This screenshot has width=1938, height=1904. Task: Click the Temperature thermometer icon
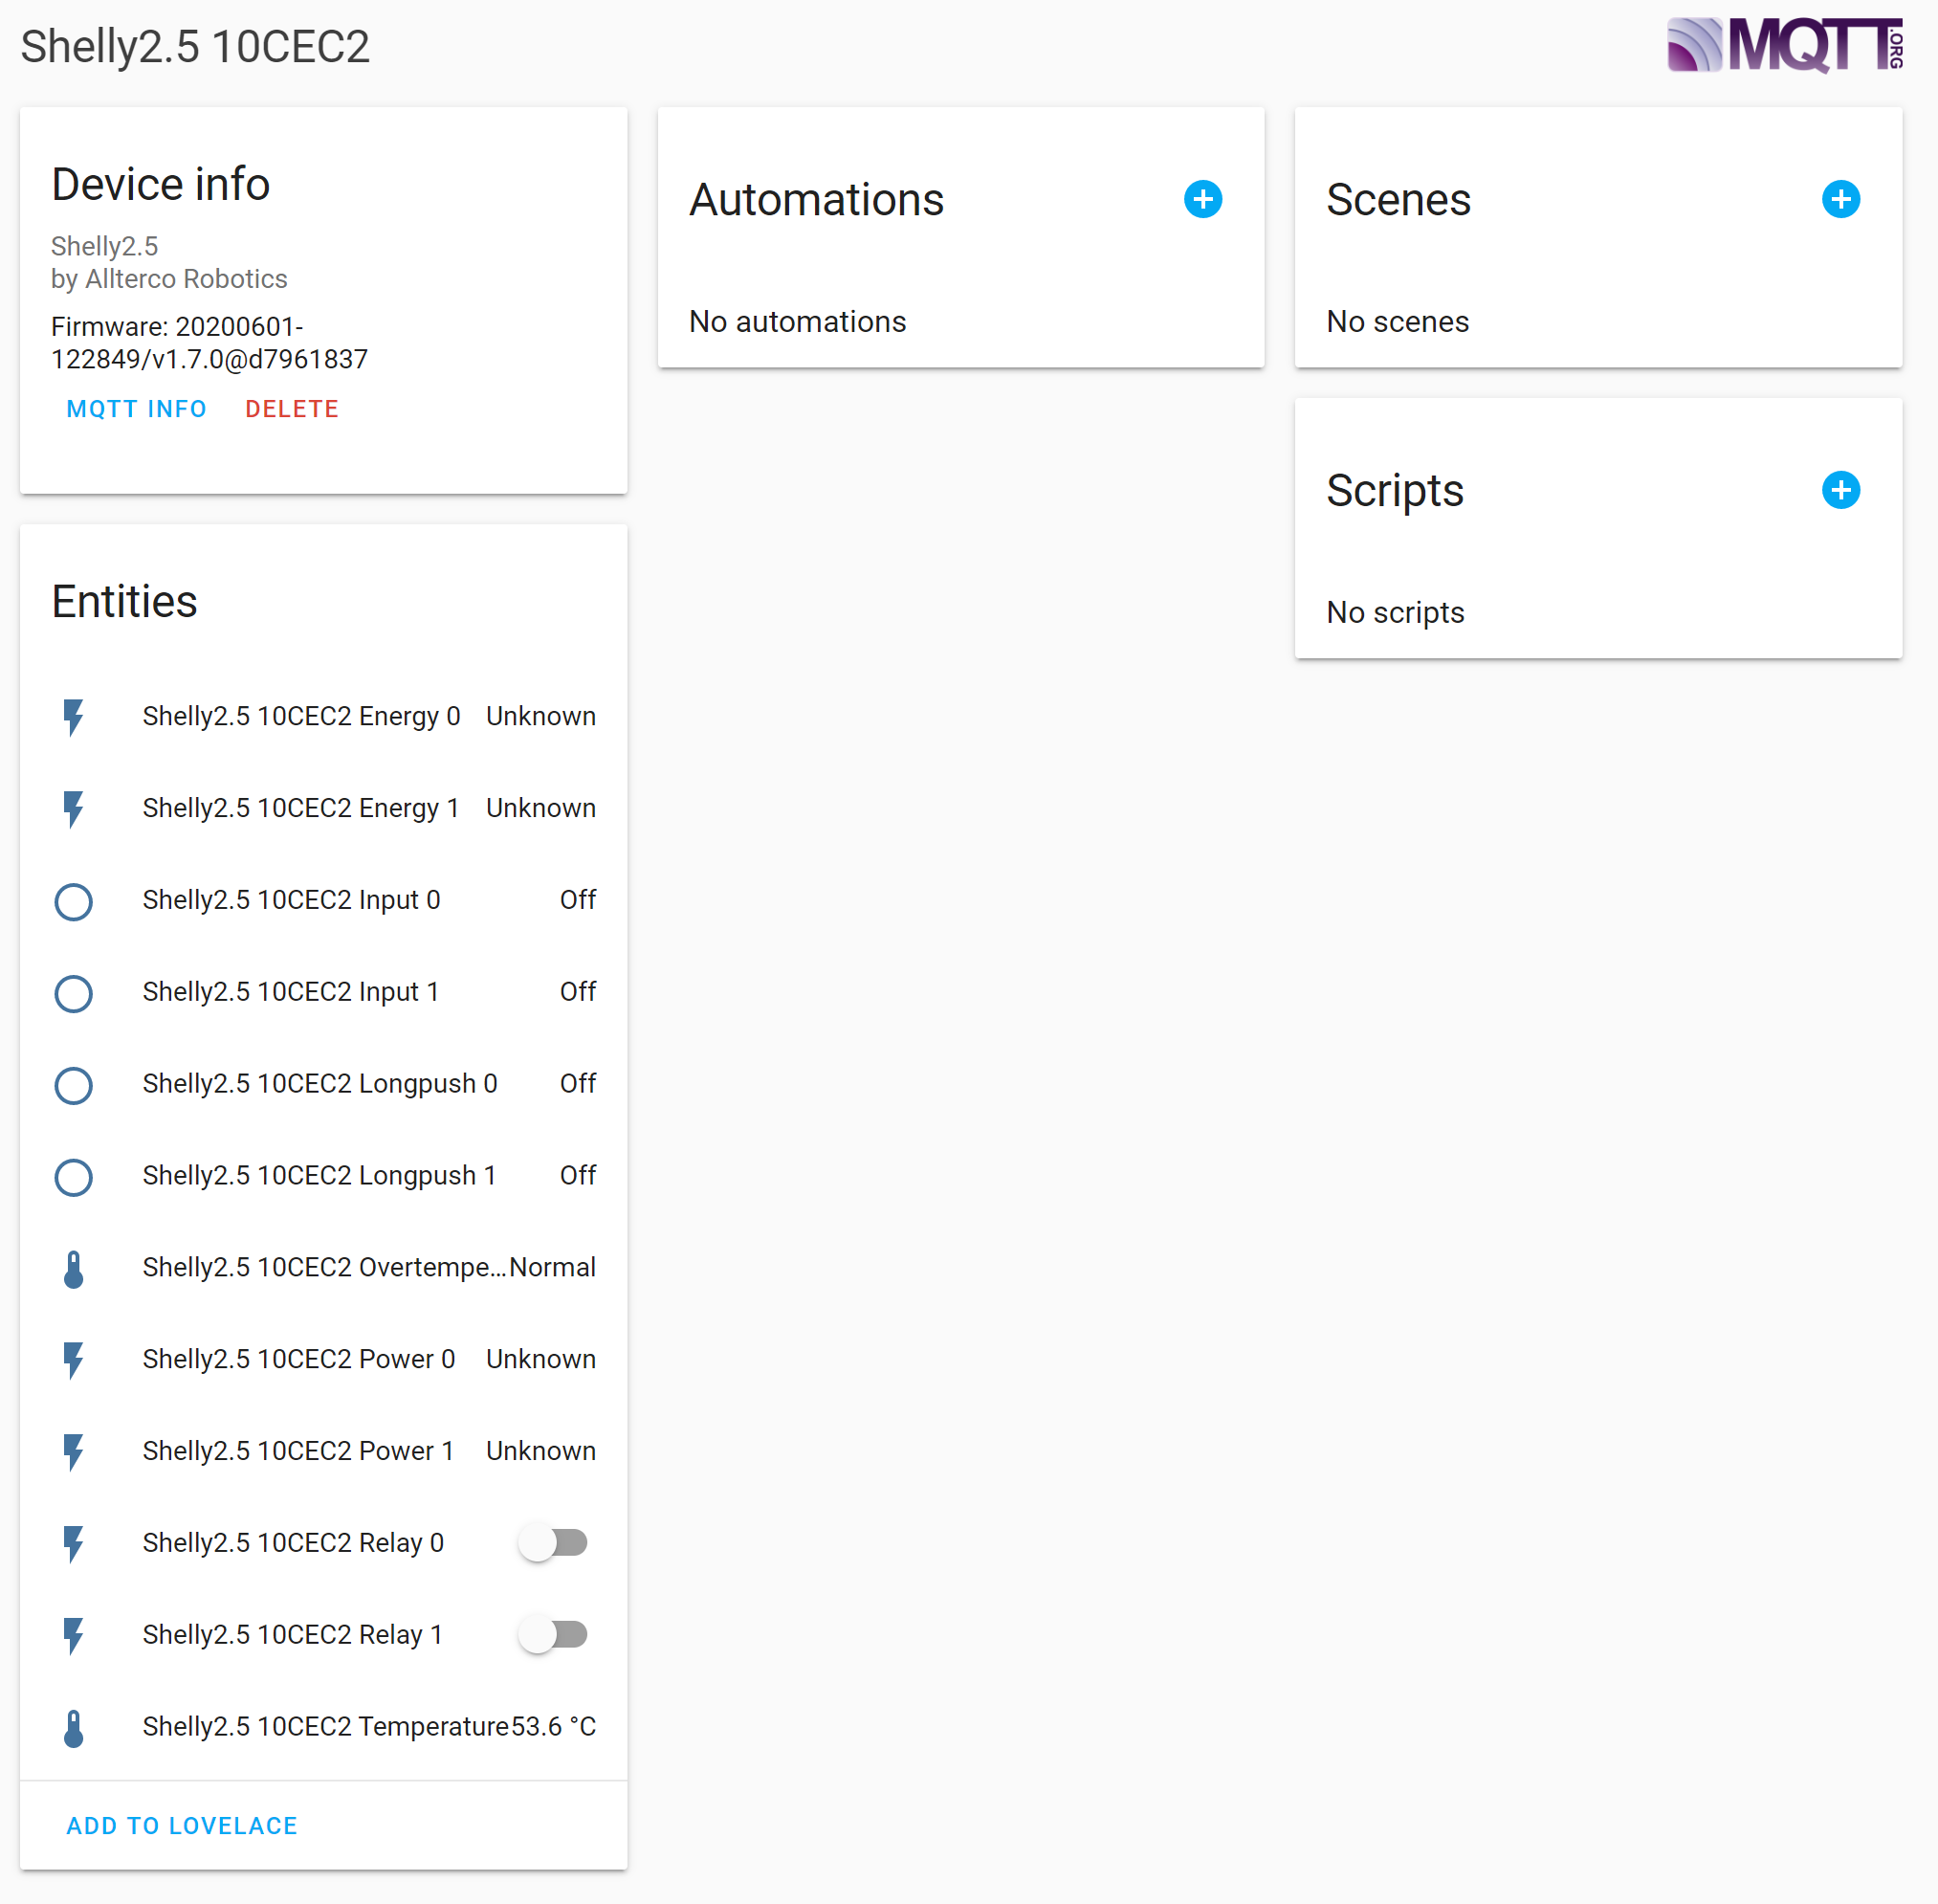coord(73,1728)
